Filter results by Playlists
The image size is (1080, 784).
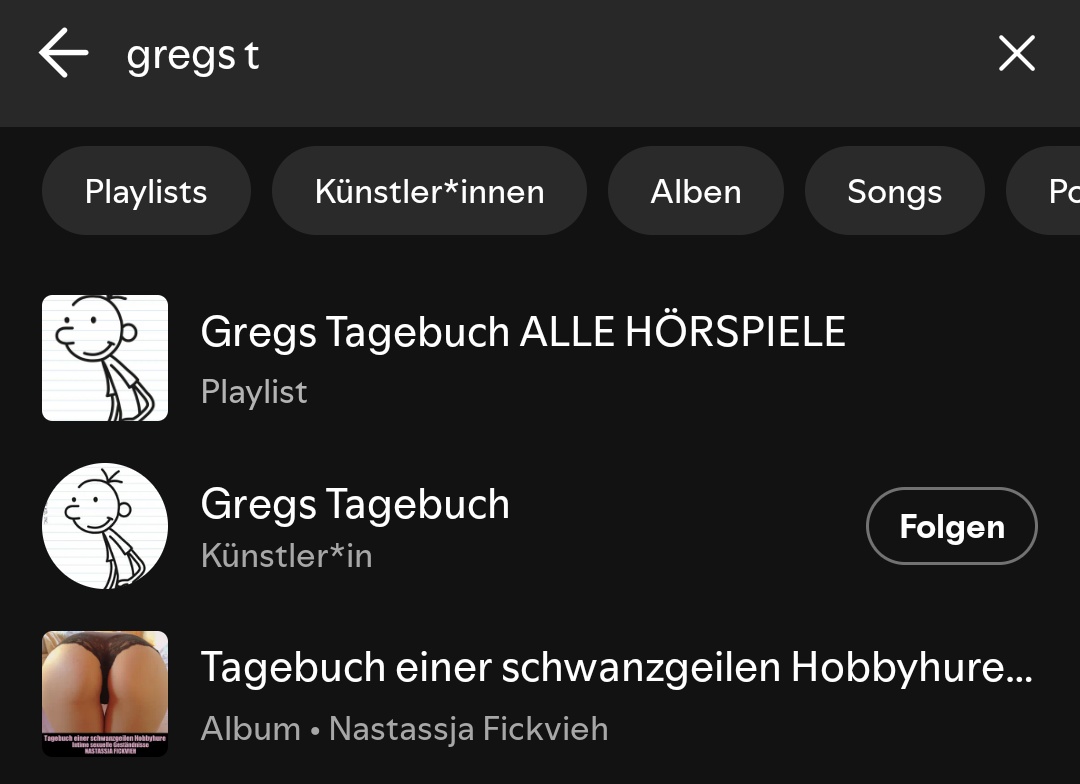pos(146,191)
